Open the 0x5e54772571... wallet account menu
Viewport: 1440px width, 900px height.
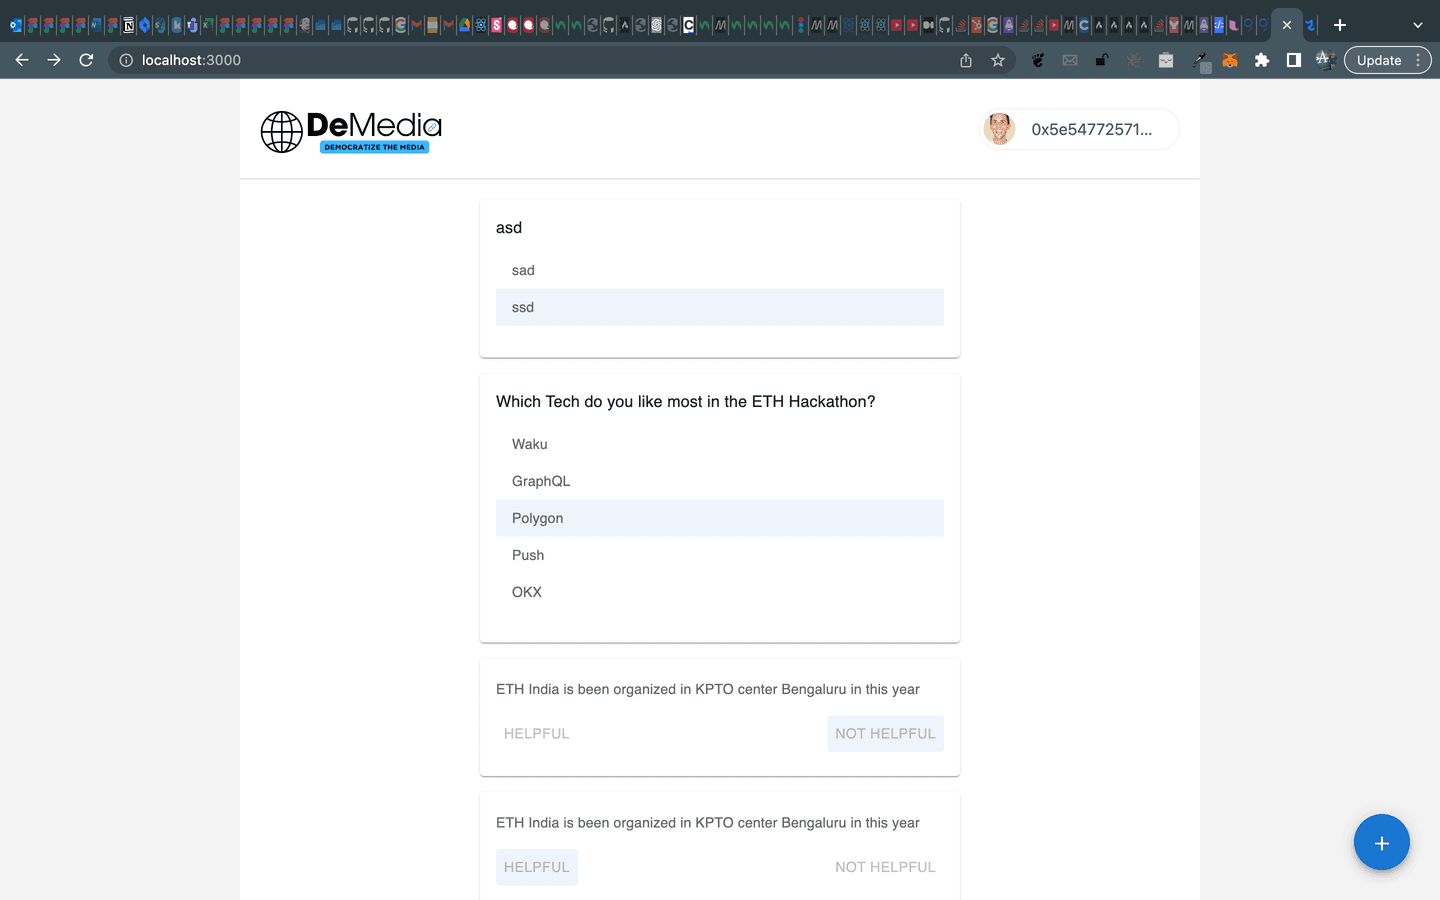(1079, 129)
